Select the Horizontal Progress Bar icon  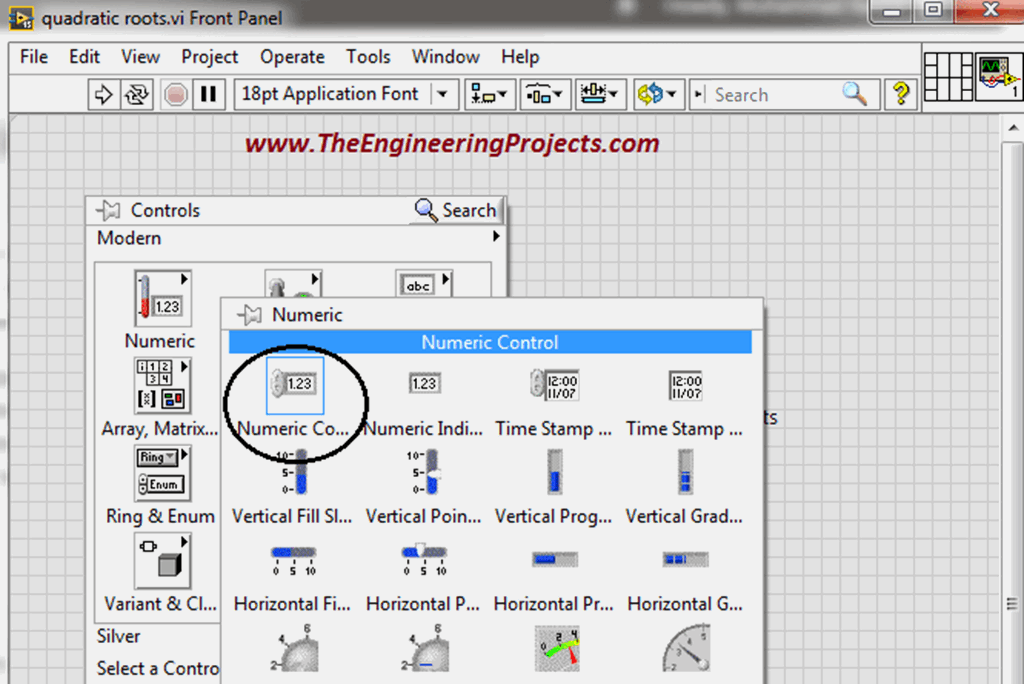(554, 559)
